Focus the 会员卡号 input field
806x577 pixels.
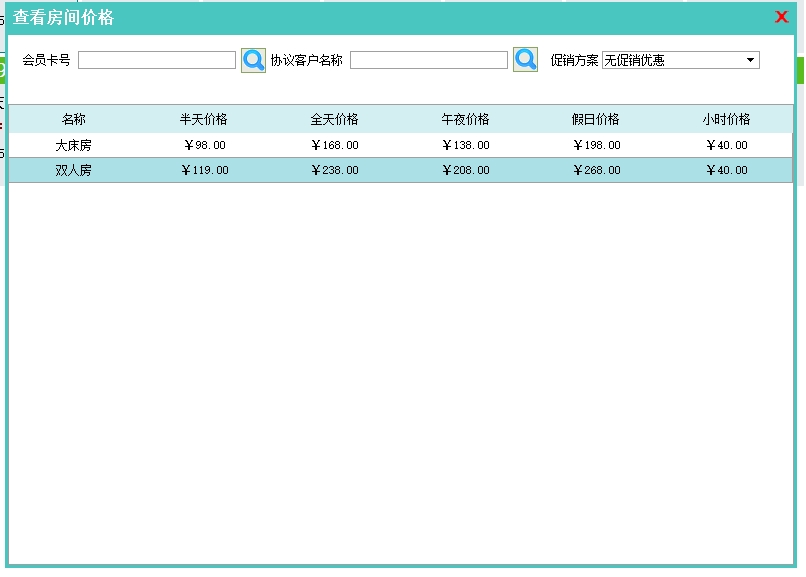tap(157, 61)
